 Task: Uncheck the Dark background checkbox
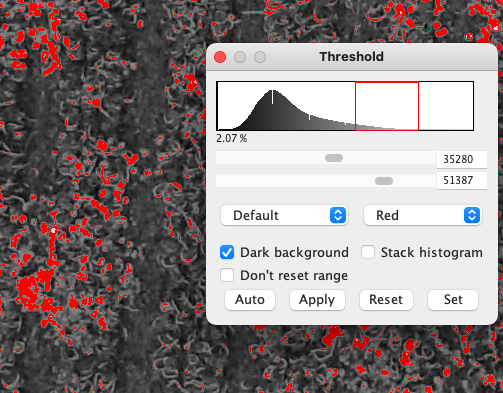(x=227, y=252)
